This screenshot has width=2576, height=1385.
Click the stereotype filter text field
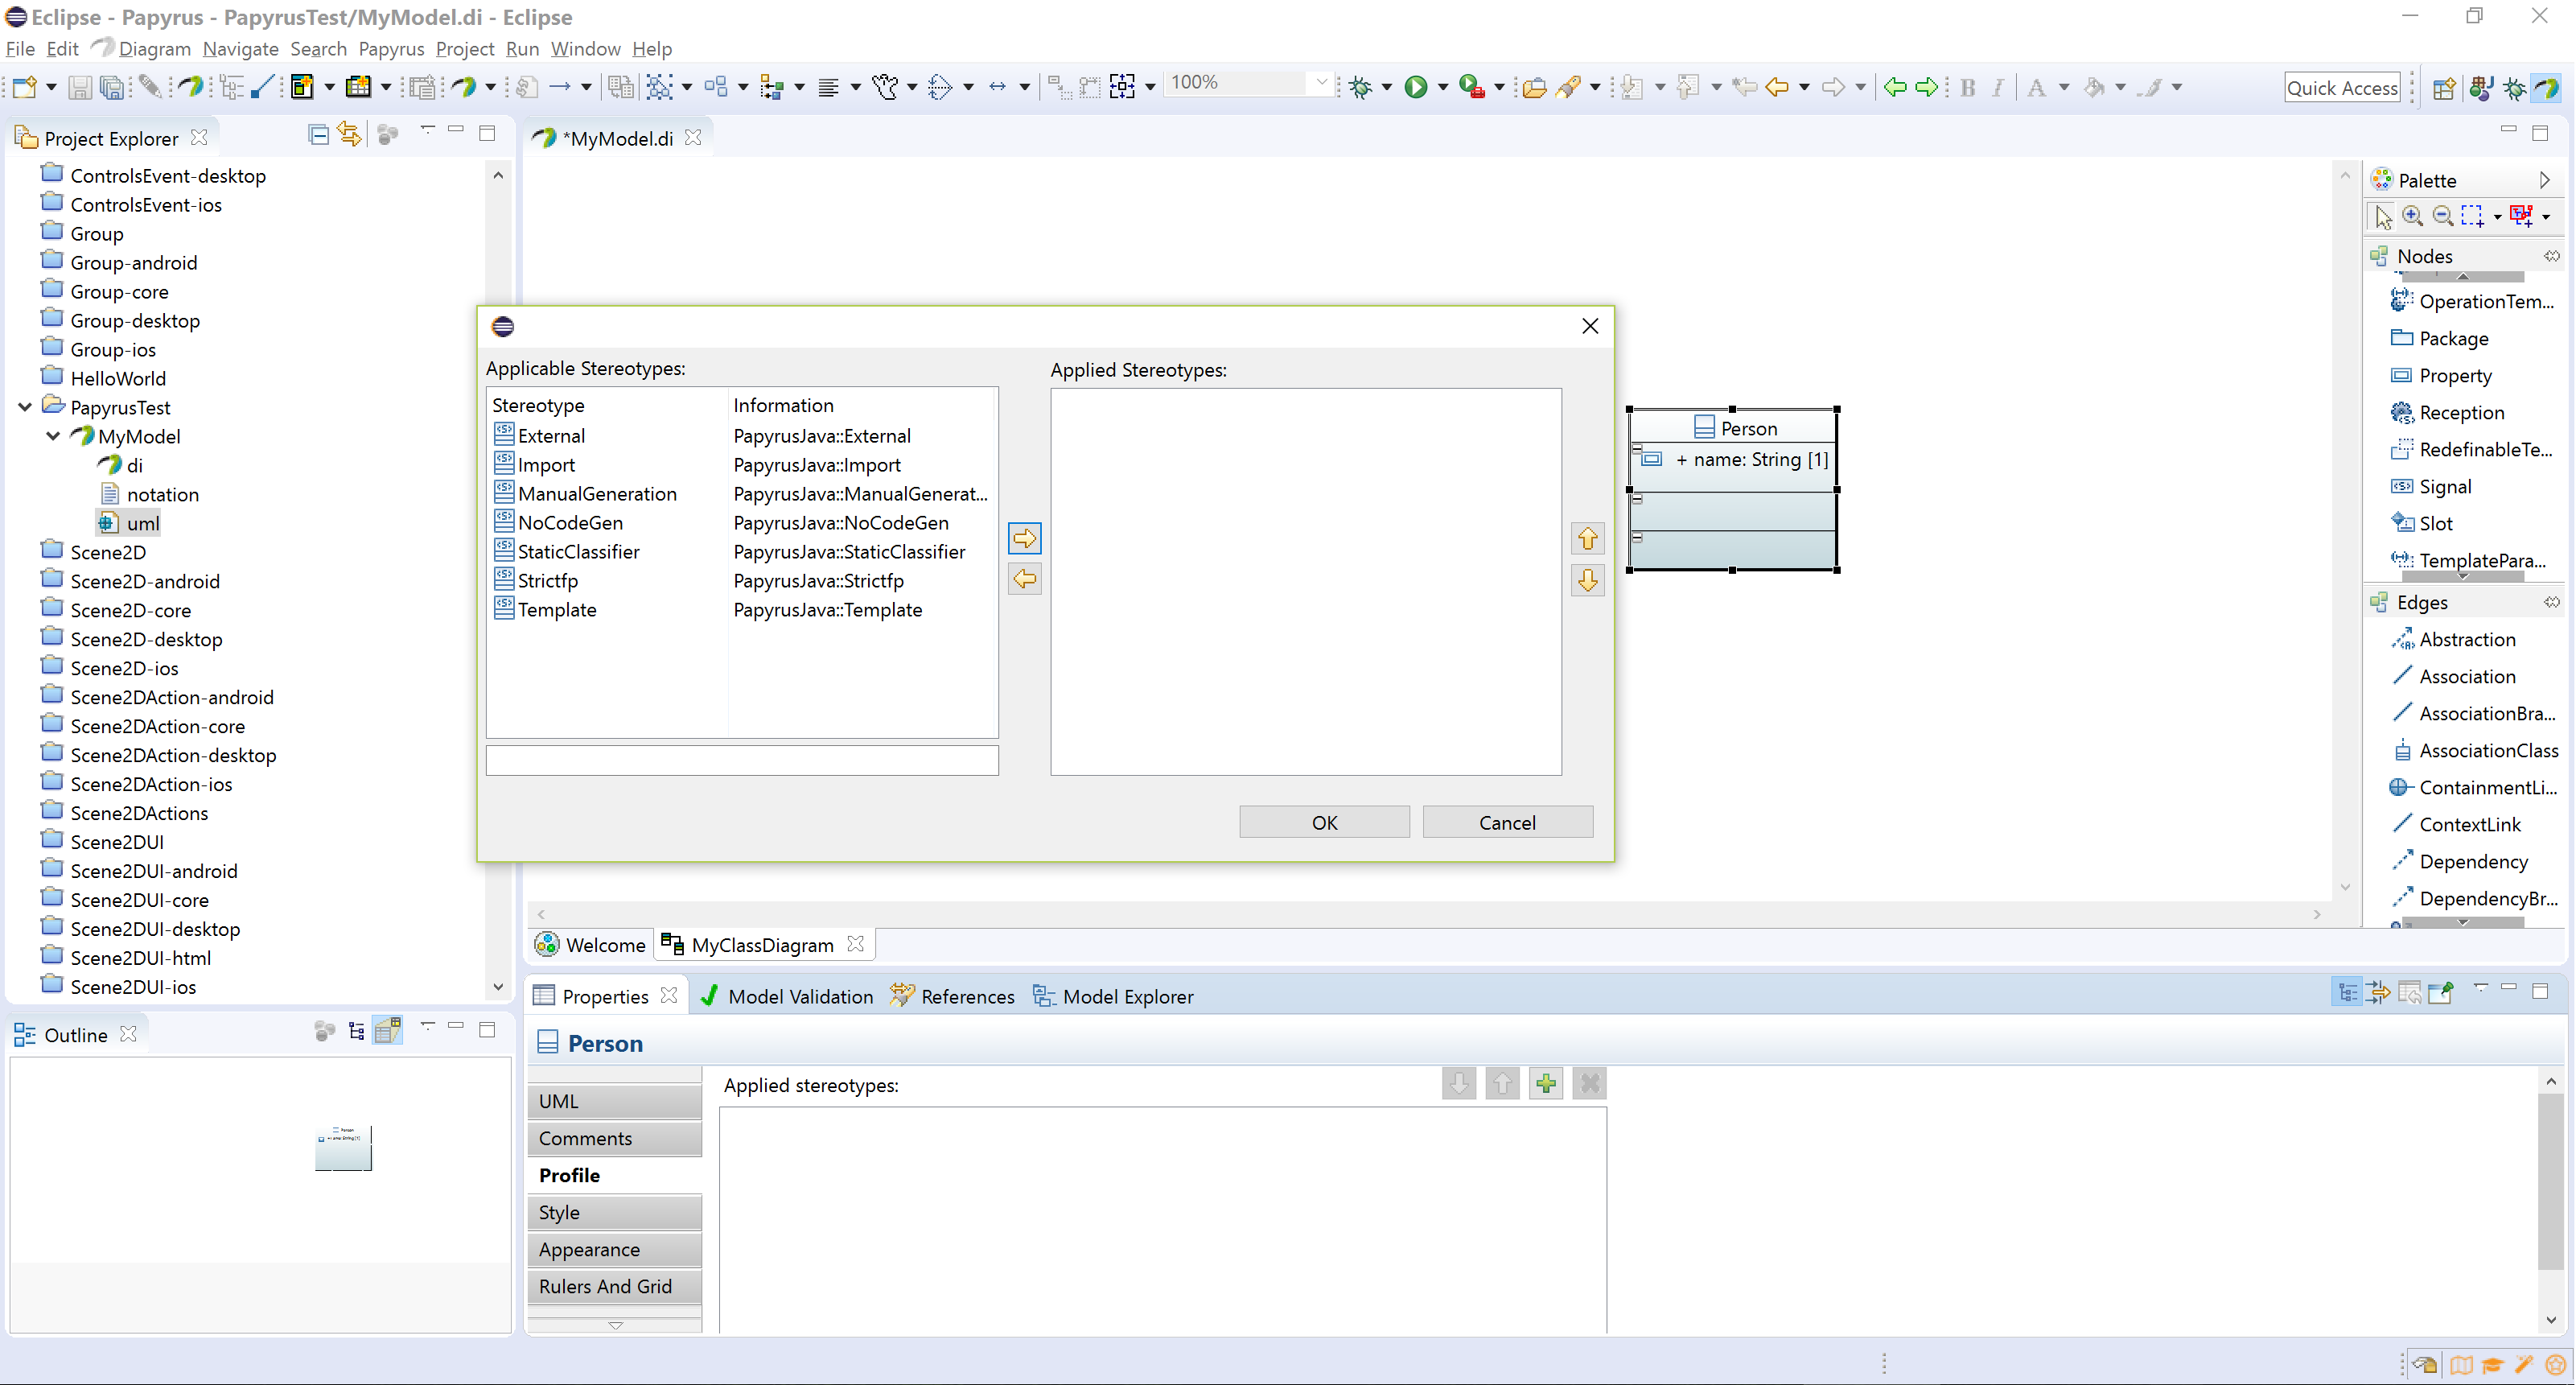[x=742, y=760]
